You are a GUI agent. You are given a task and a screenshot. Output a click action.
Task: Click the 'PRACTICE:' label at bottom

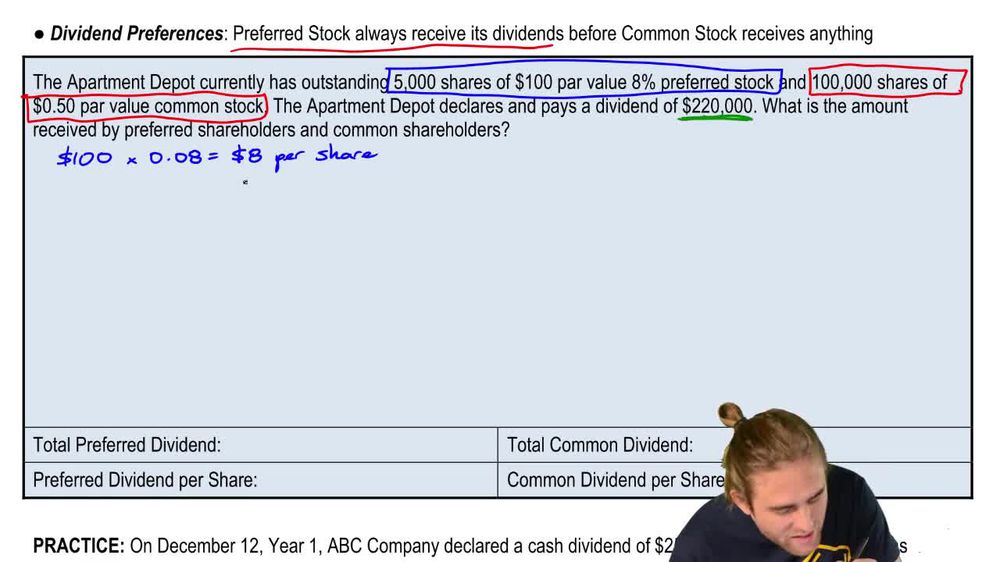78,546
